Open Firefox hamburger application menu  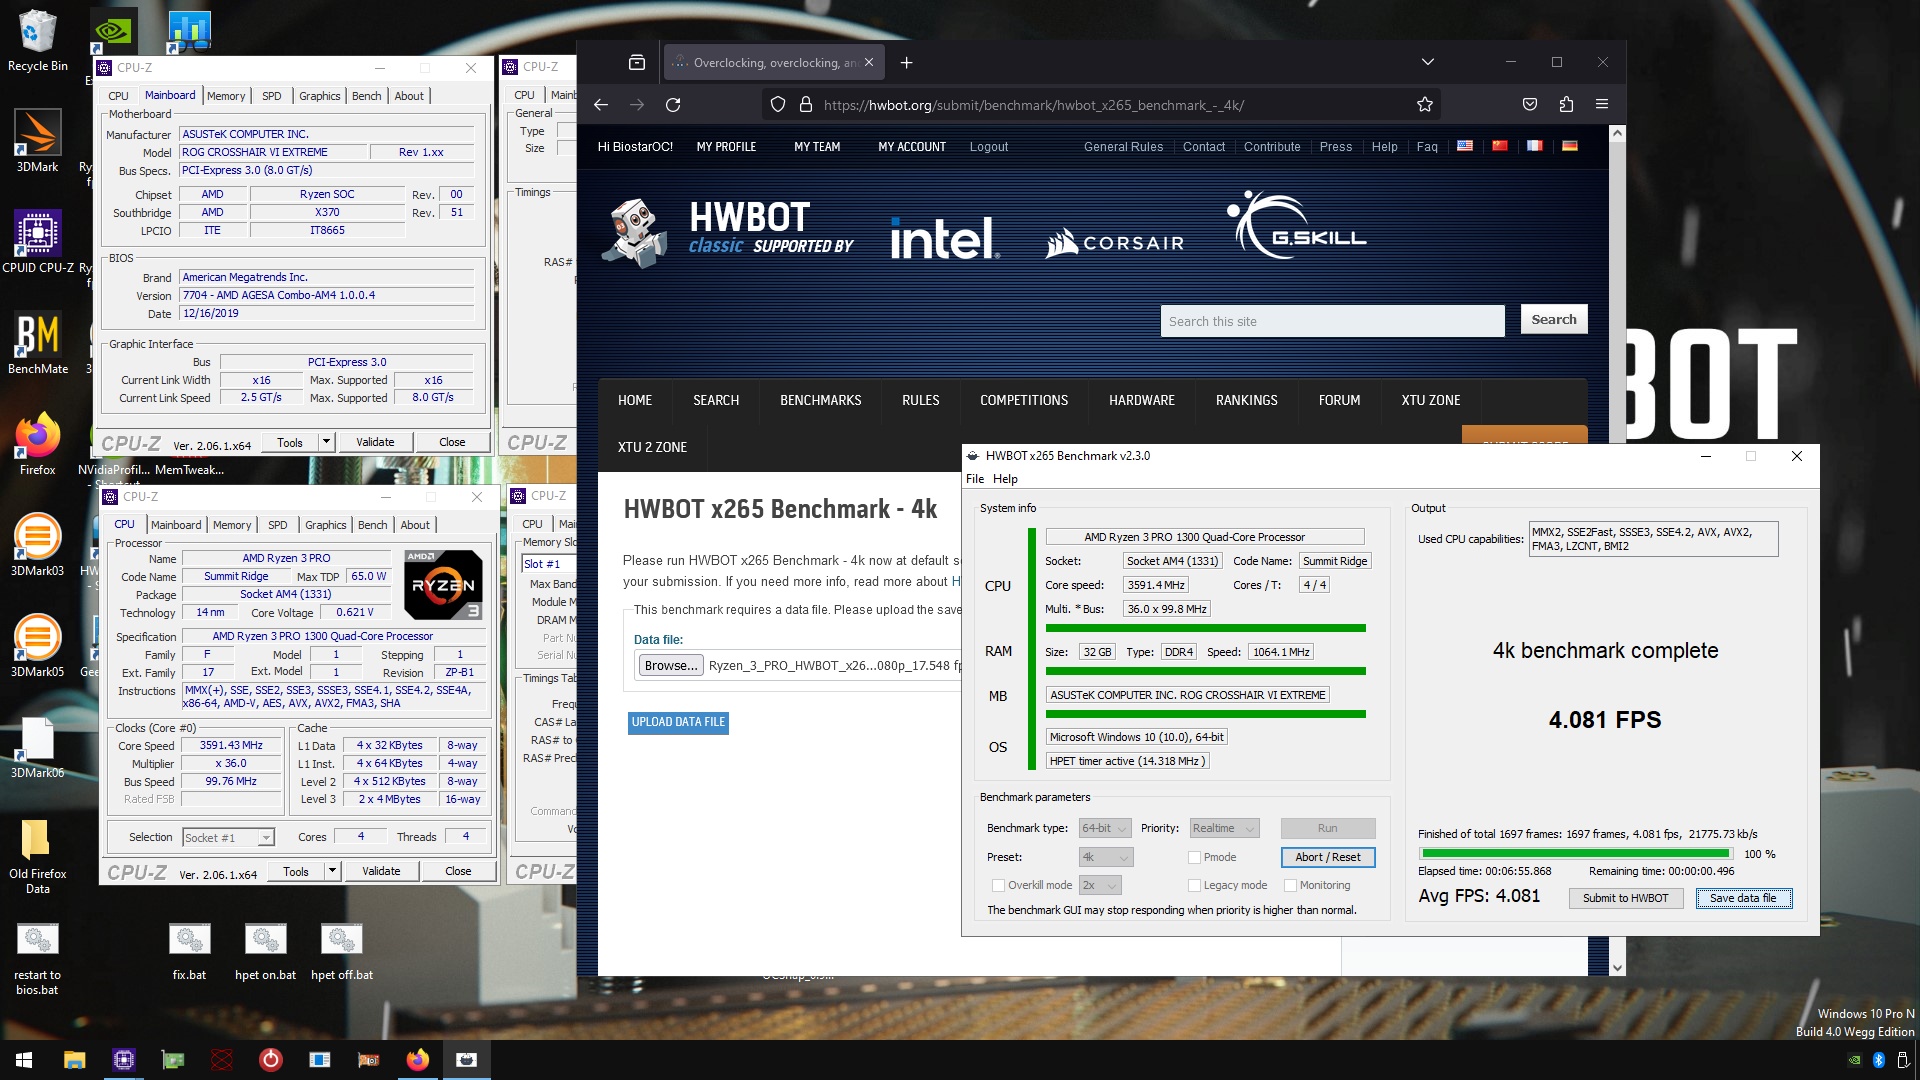pos(1602,104)
